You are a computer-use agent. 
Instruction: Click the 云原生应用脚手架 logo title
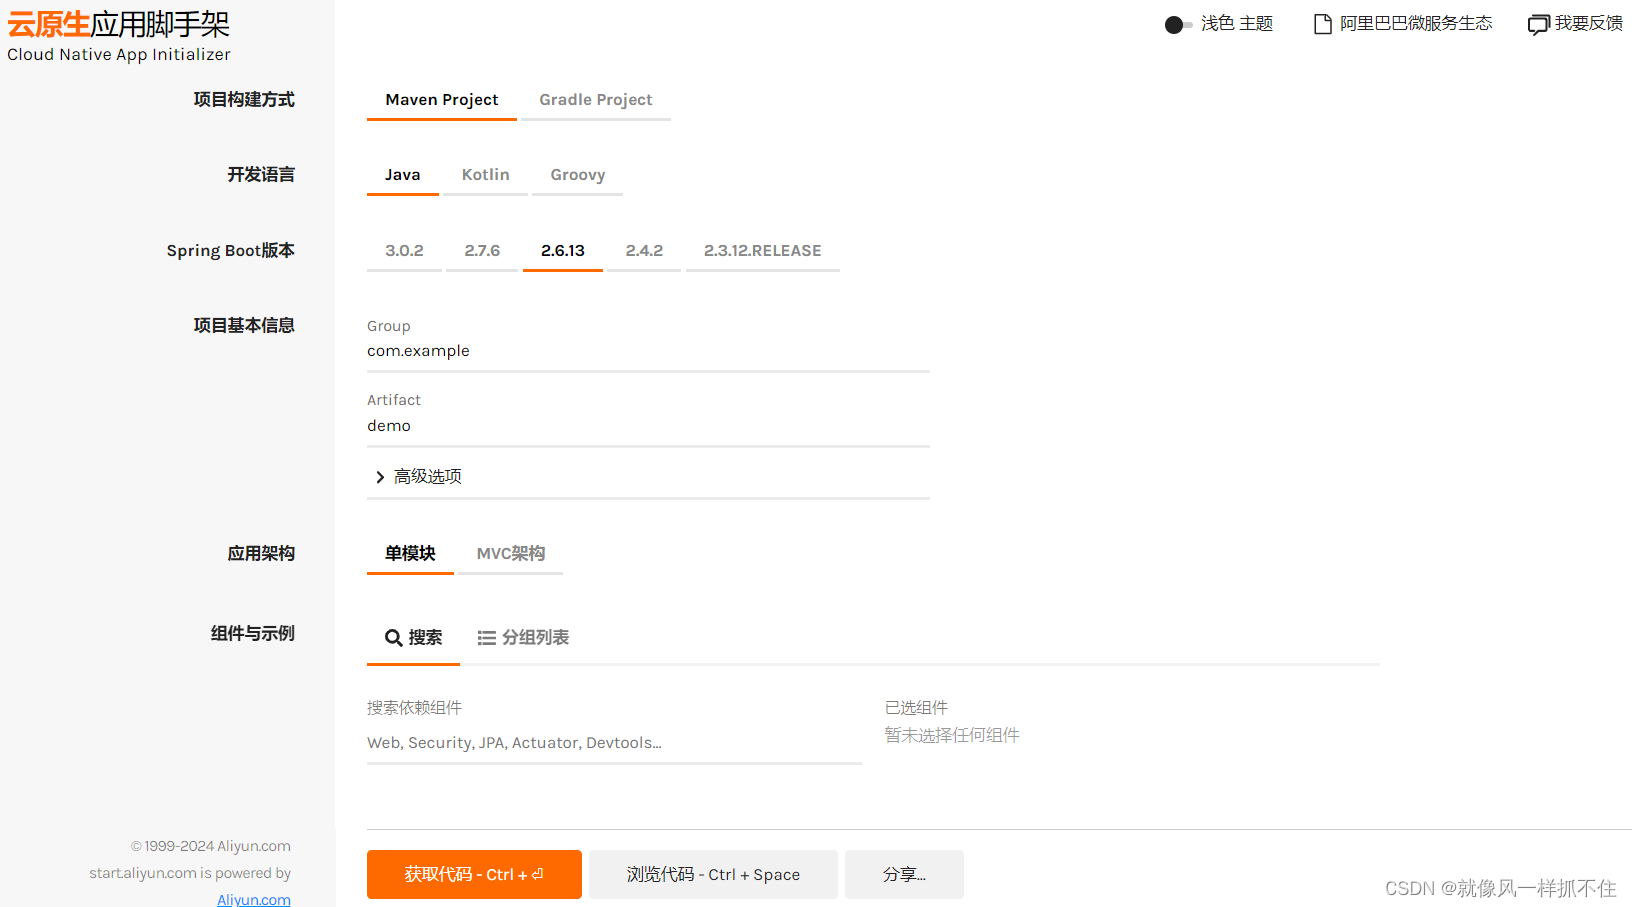[x=118, y=24]
